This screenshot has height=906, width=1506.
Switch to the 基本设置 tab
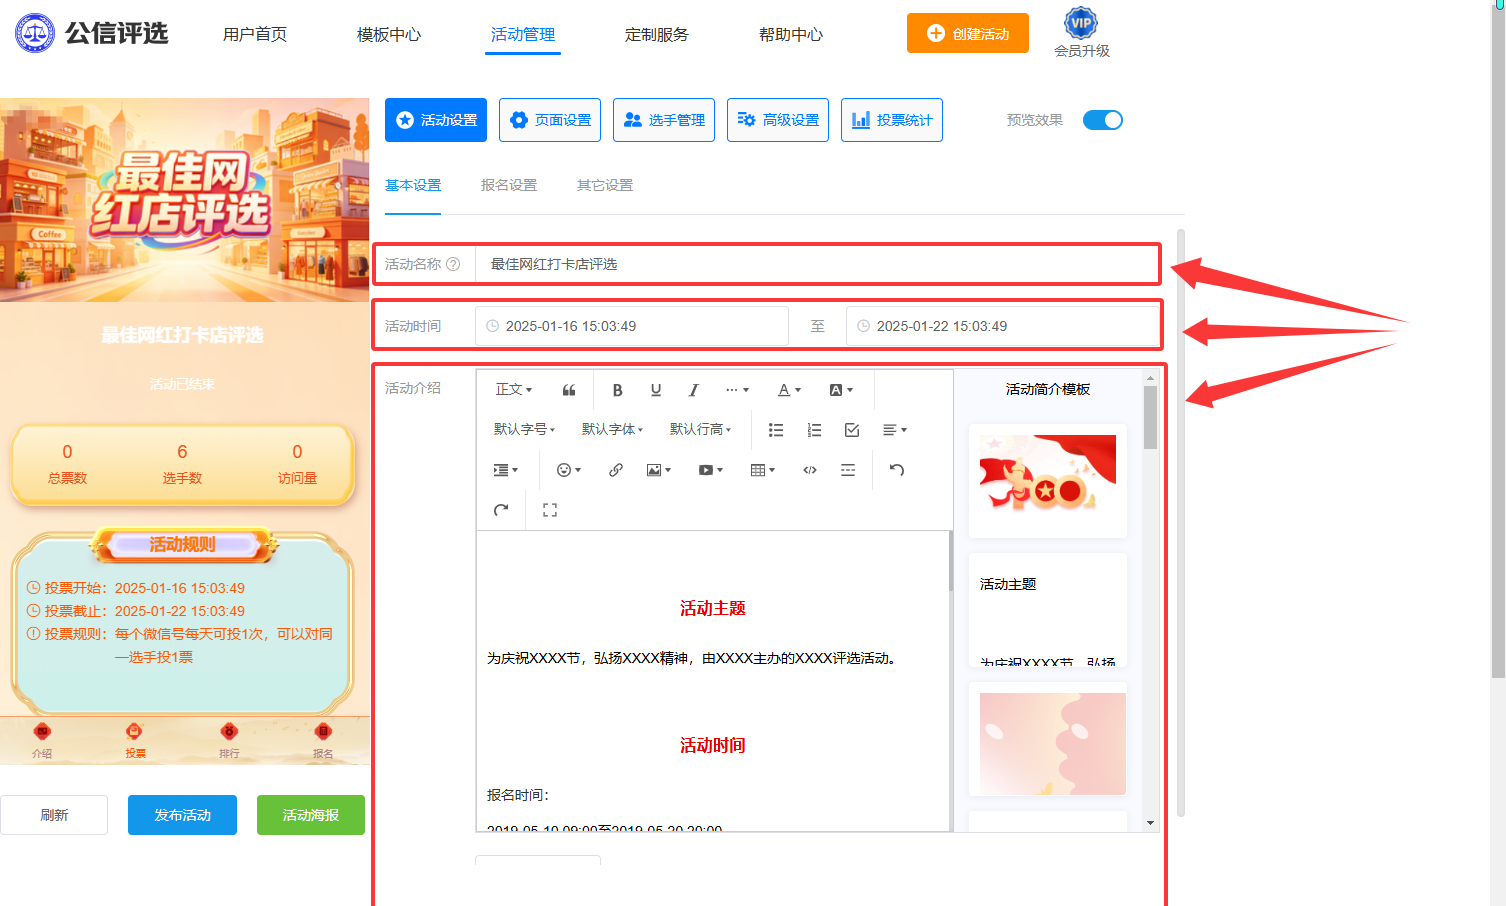413,185
